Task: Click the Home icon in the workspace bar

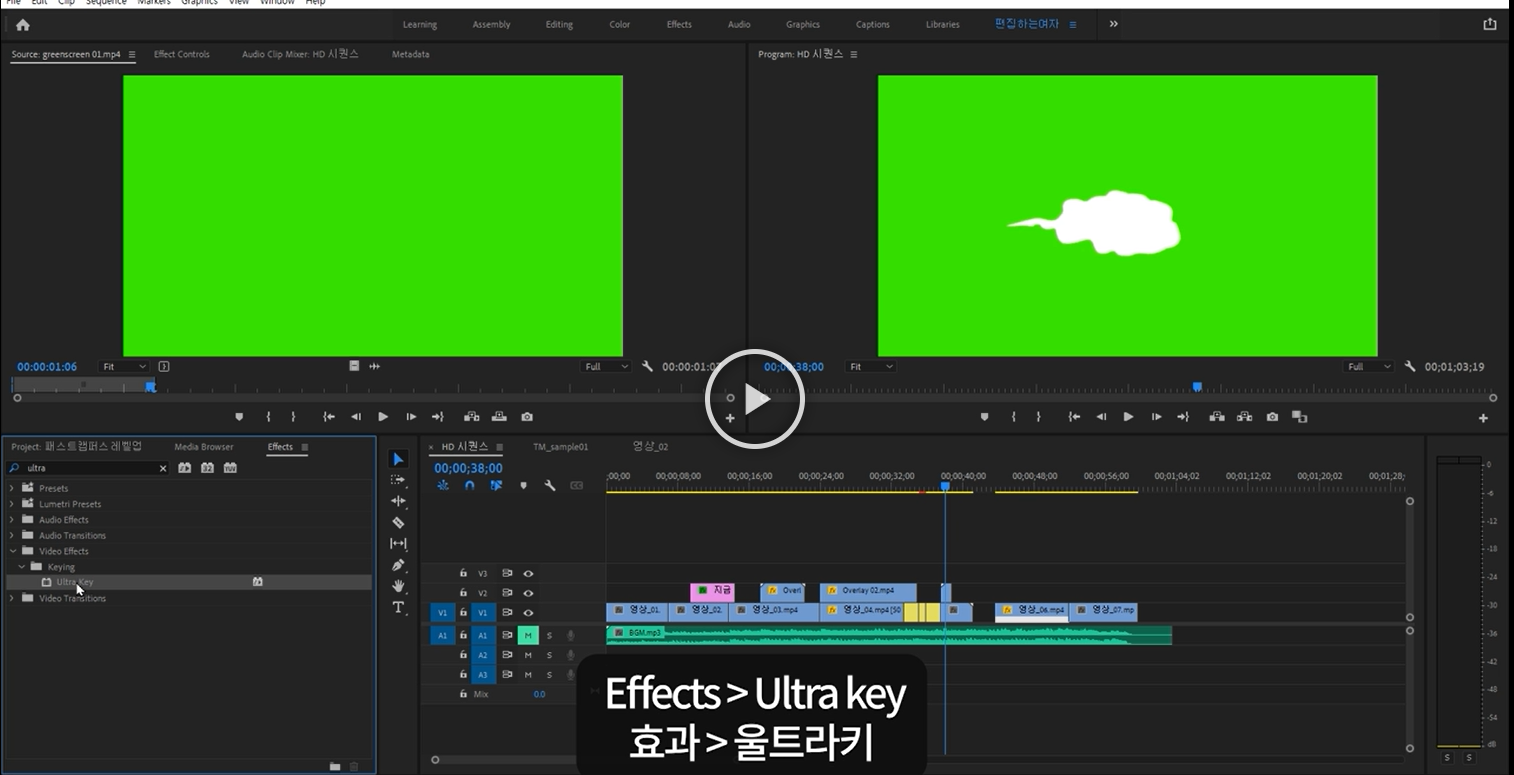Action: click(22, 25)
